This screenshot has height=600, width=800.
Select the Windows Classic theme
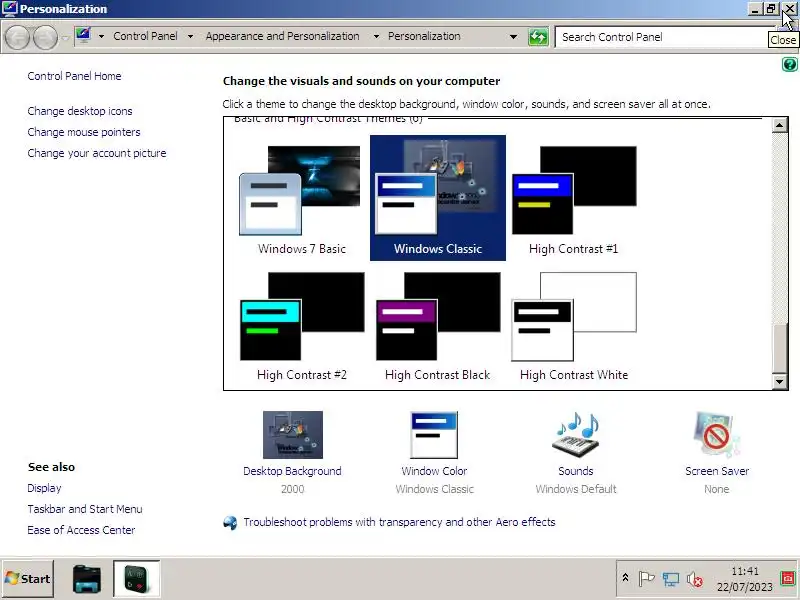(438, 198)
